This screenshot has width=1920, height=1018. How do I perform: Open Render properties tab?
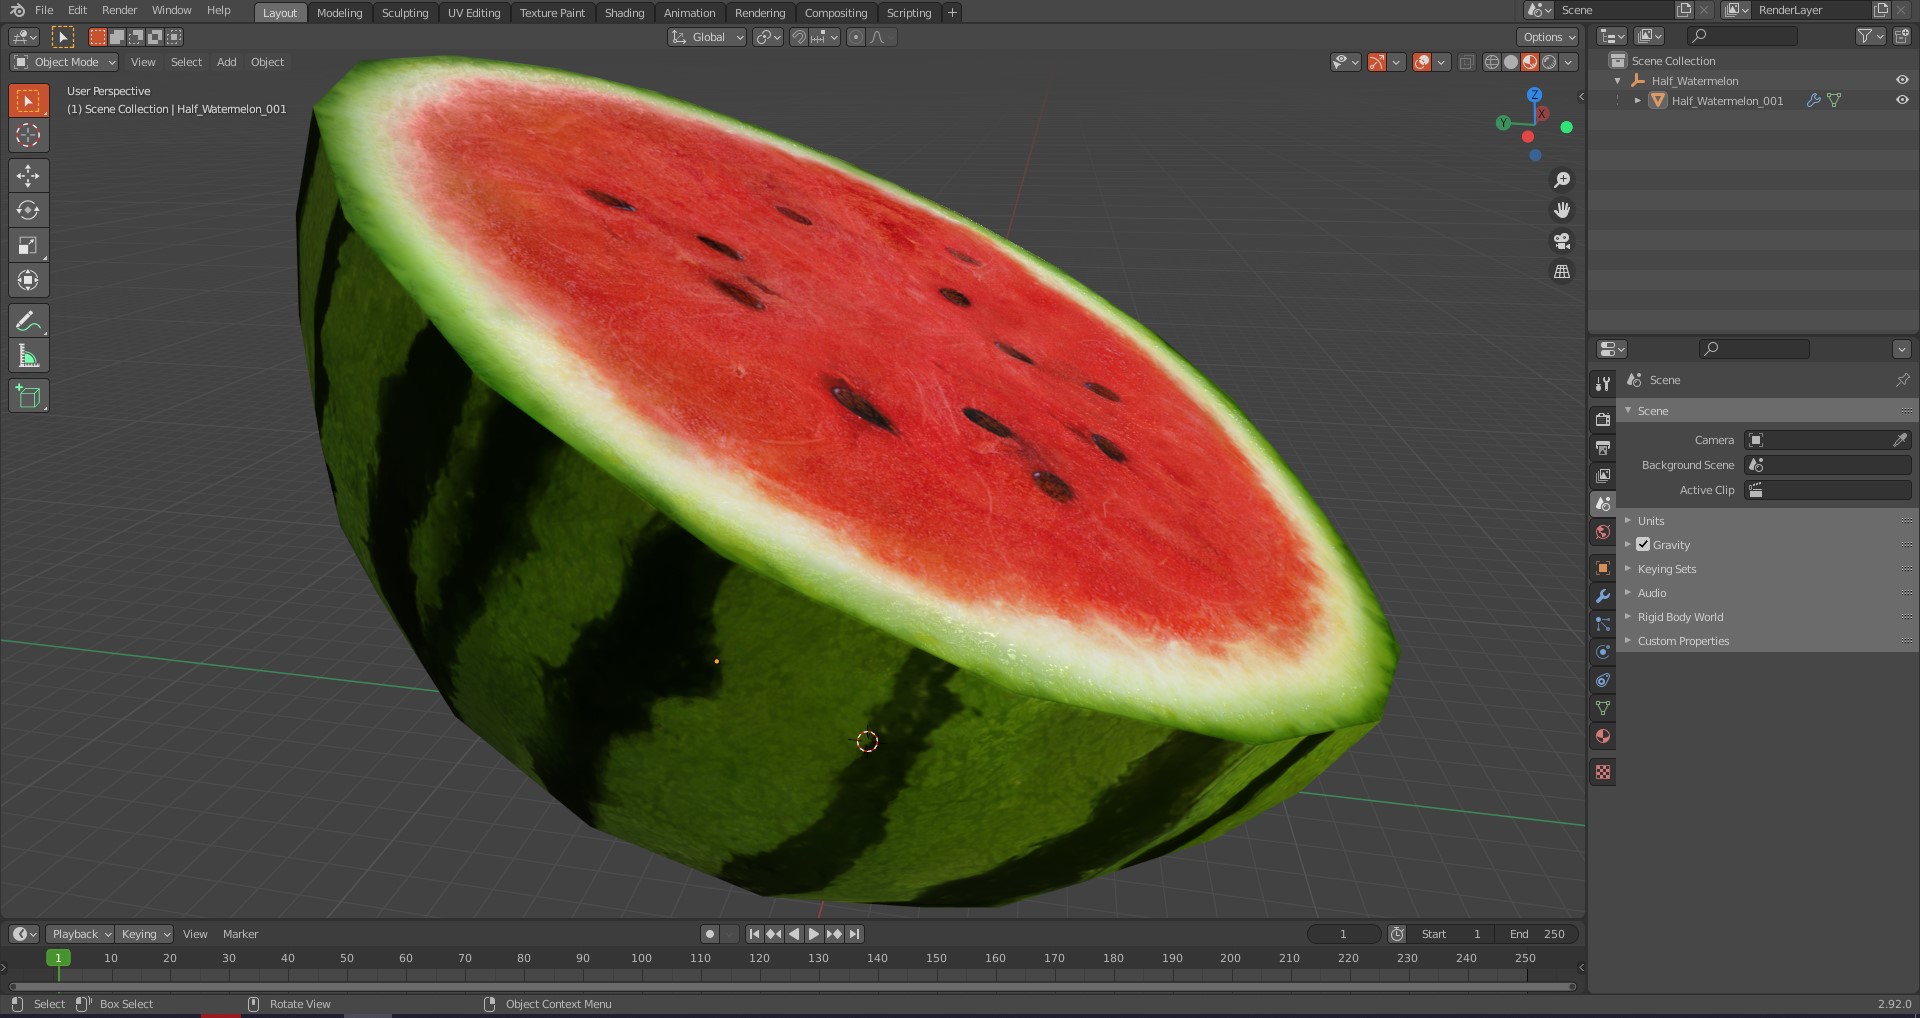click(1603, 420)
